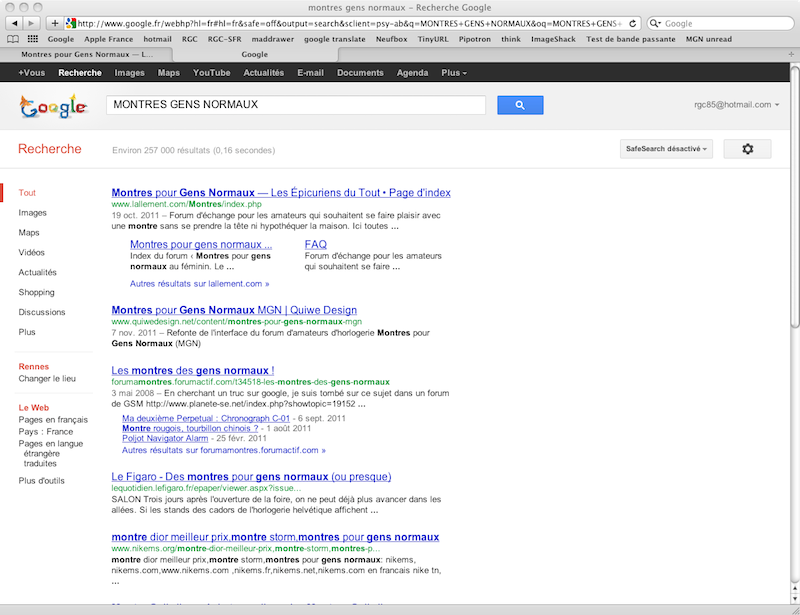Open Ma deuxième Perpetual : Chronograph C-01 link
The image size is (800, 615).
[x=206, y=419]
